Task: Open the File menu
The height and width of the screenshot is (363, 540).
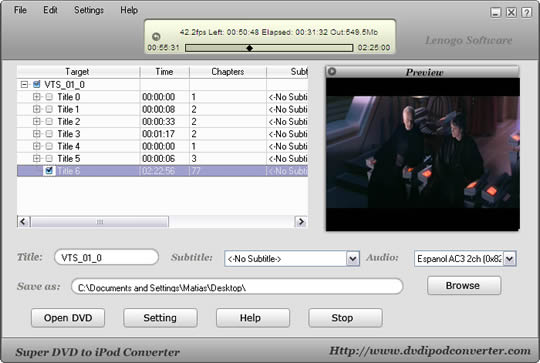Action: click(20, 10)
